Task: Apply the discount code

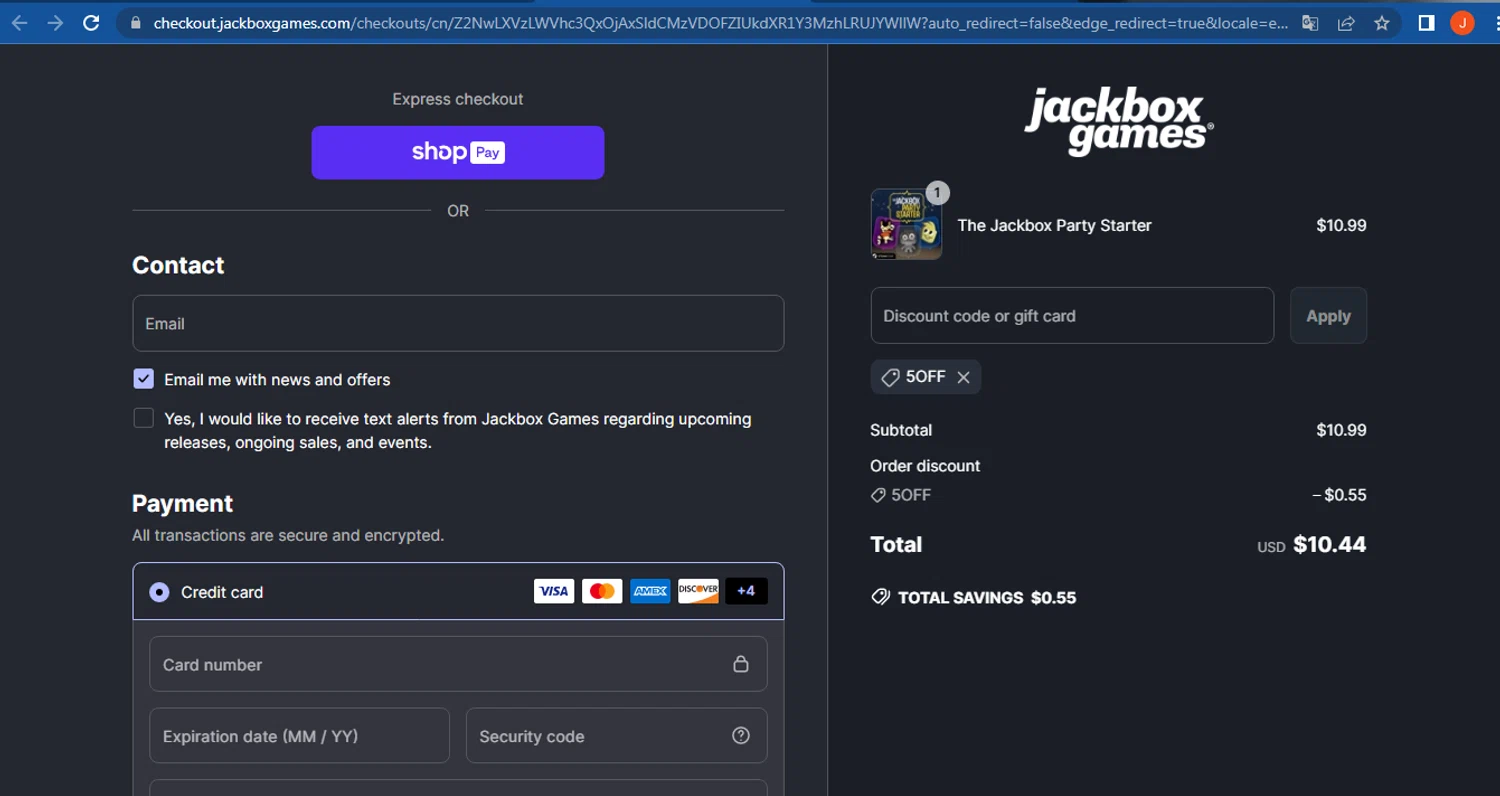Action: pos(1328,316)
